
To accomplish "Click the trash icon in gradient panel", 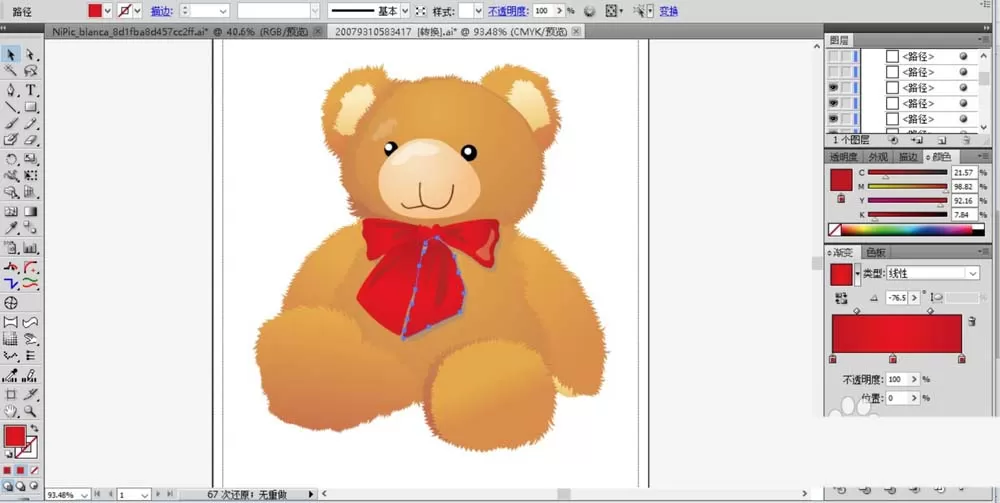I will [971, 321].
